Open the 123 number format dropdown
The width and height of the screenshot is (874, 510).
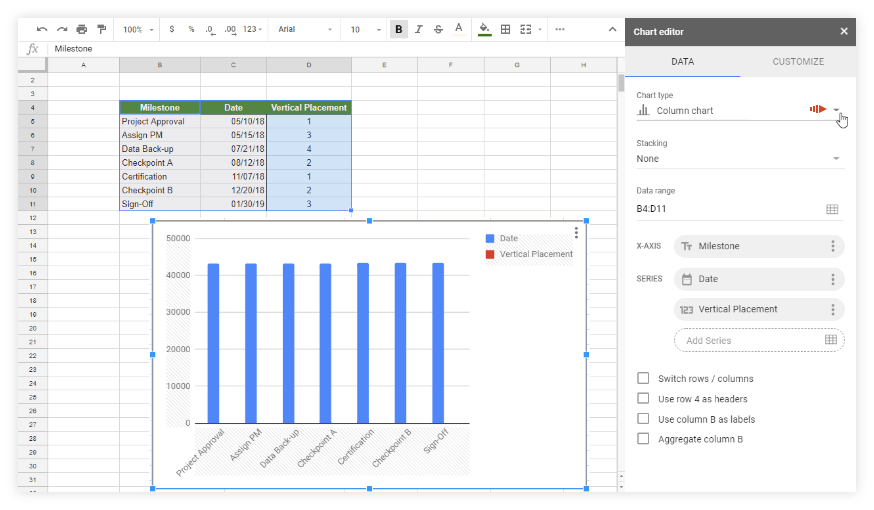(x=253, y=29)
